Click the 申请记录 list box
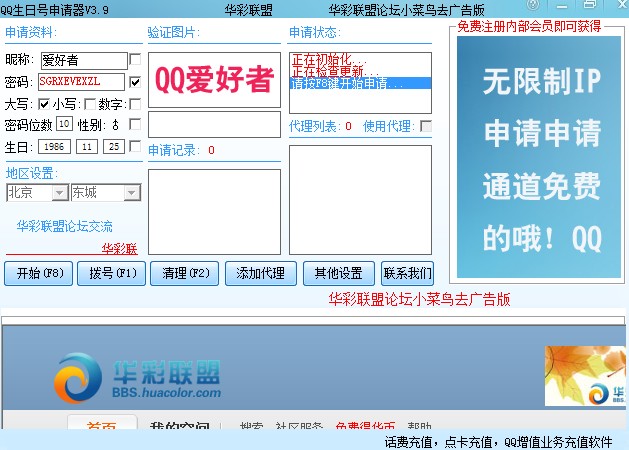Viewport: 629px width, 450px height. click(x=214, y=212)
